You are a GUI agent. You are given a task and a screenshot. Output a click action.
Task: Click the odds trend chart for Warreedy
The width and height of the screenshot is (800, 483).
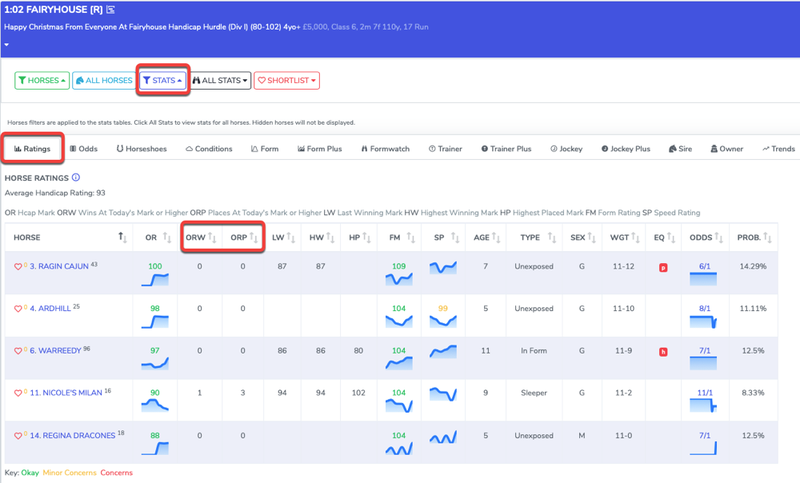[703, 362]
